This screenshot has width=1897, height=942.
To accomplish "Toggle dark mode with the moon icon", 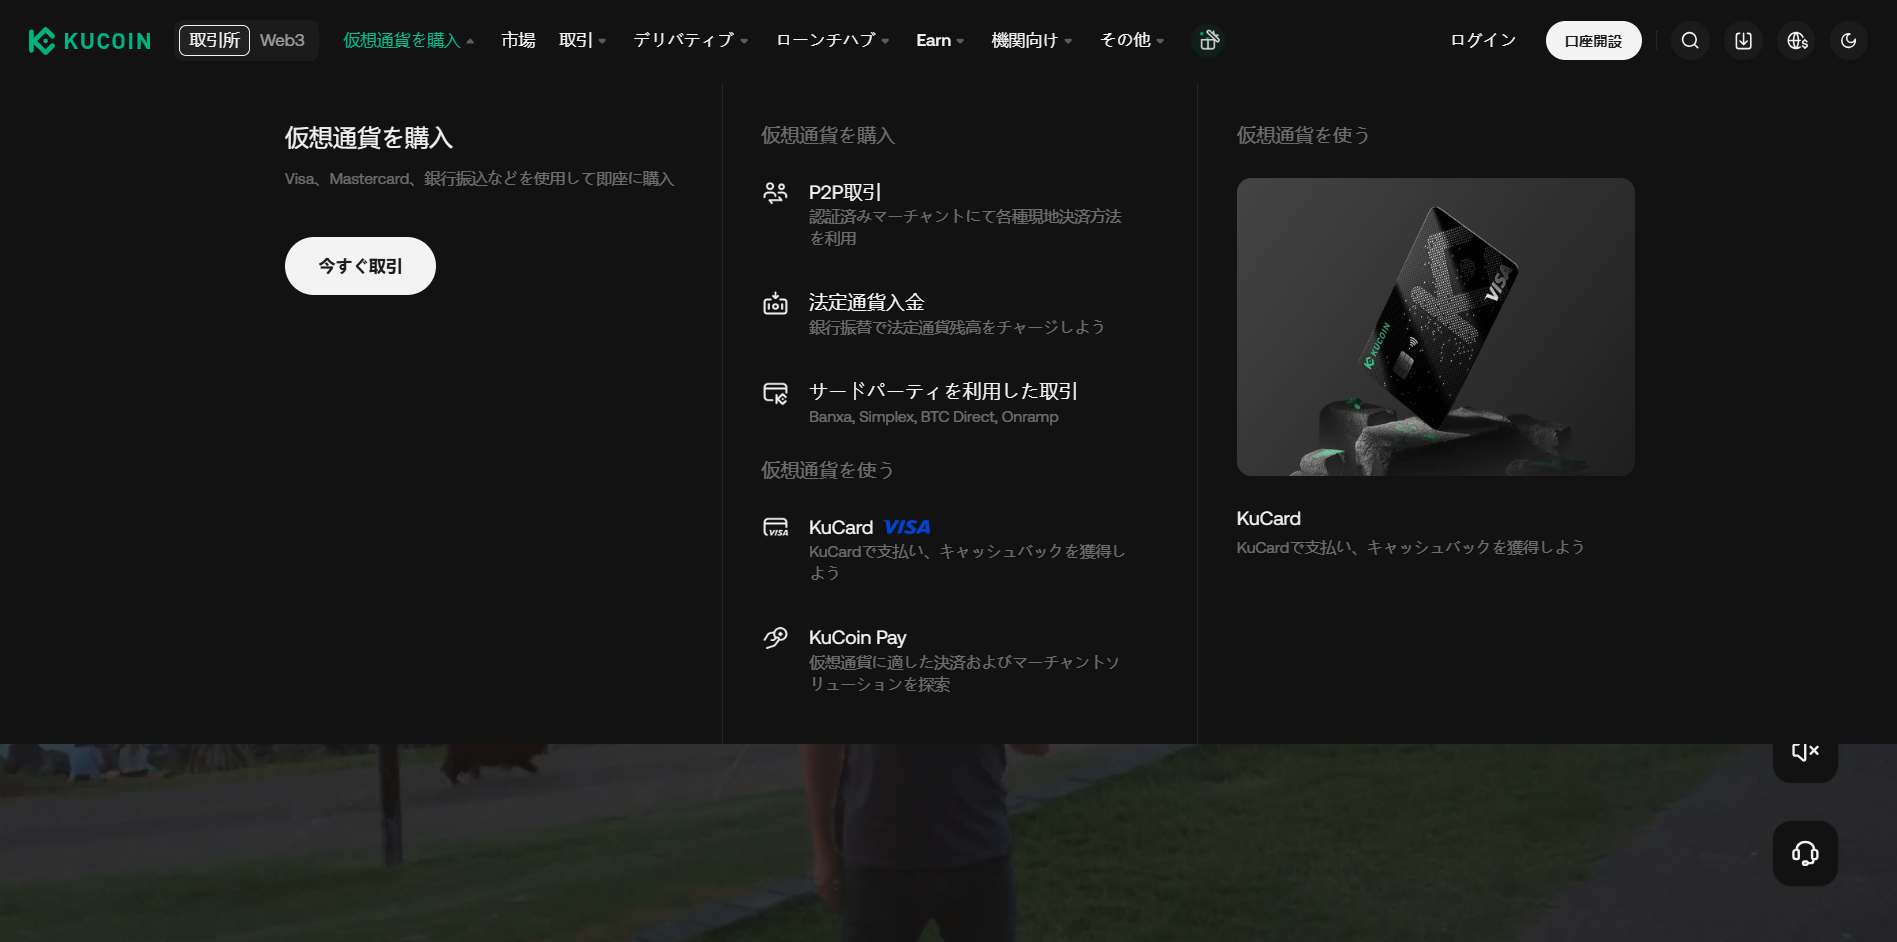I will (1848, 40).
